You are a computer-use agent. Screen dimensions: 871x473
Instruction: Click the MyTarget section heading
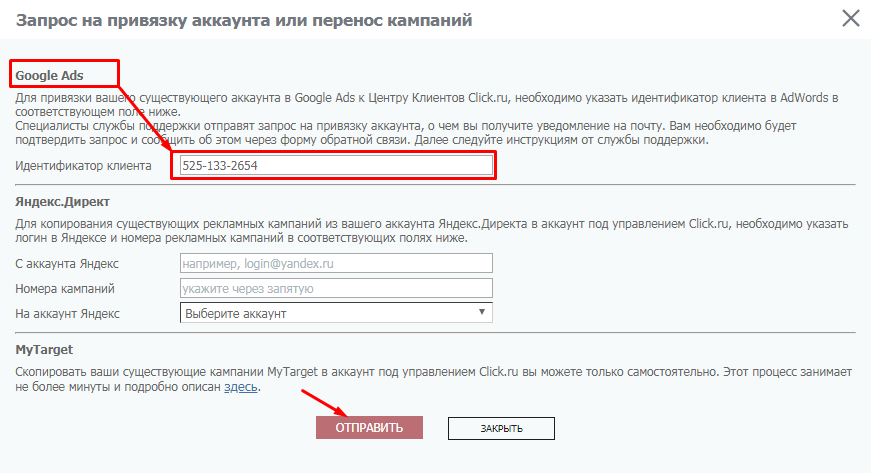coord(45,350)
